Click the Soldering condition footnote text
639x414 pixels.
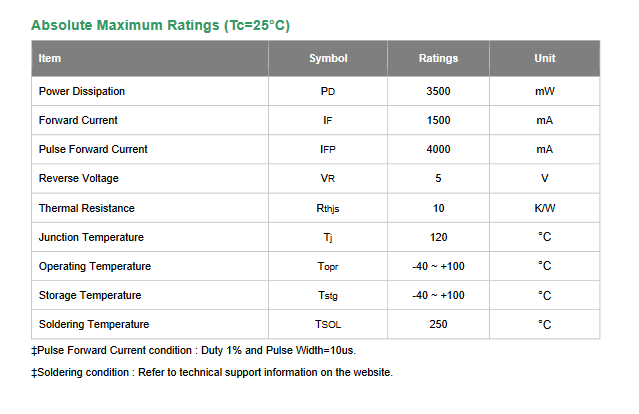click(212, 372)
